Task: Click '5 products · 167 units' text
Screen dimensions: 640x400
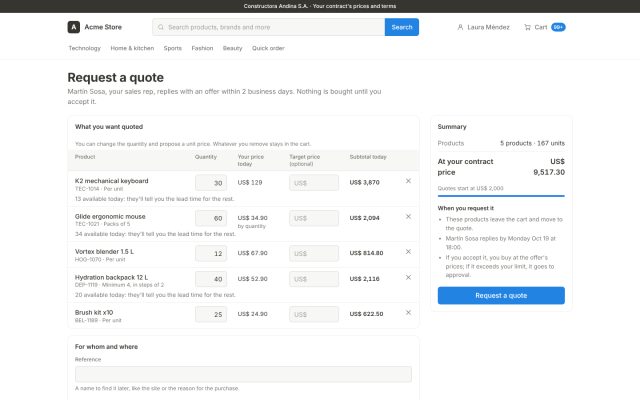Action: tap(533, 143)
